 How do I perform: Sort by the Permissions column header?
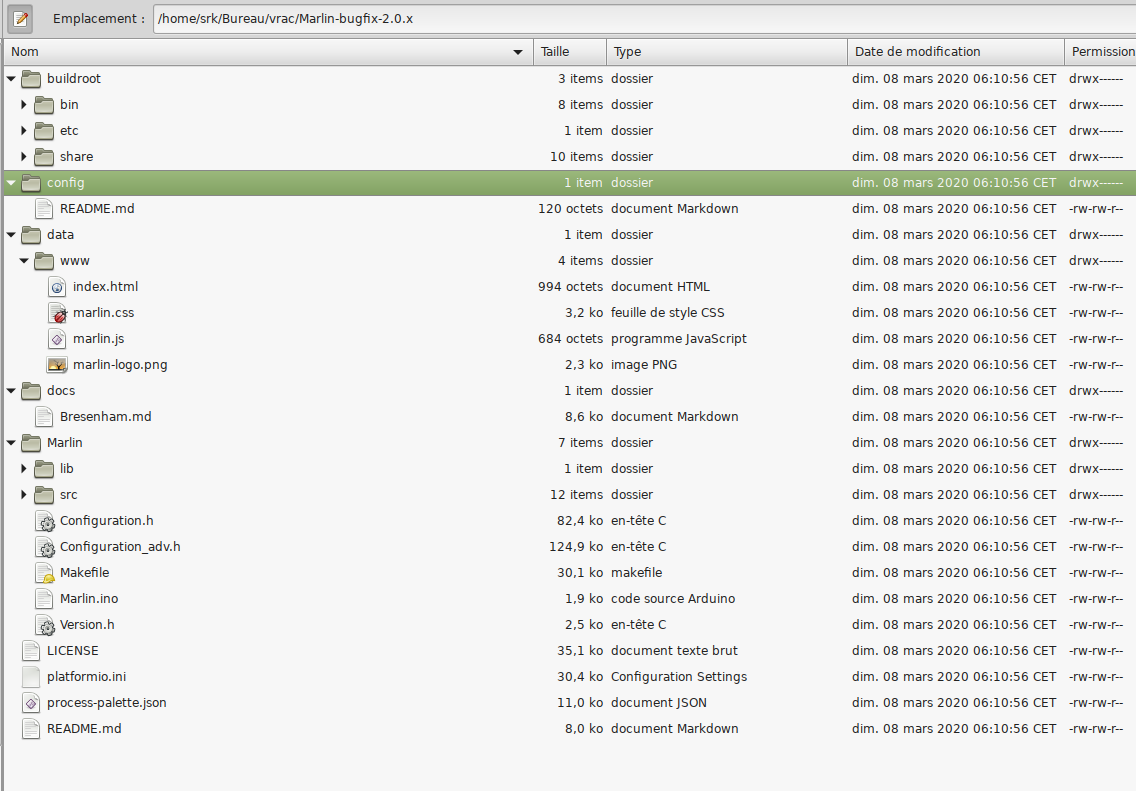tap(1100, 51)
